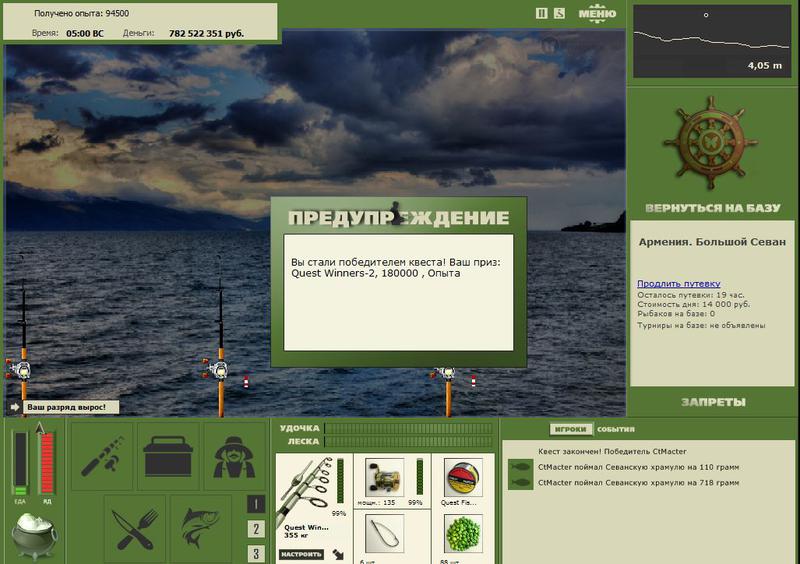Click the Quest Fla... line spool
The height and width of the screenshot is (564, 800).
[463, 477]
